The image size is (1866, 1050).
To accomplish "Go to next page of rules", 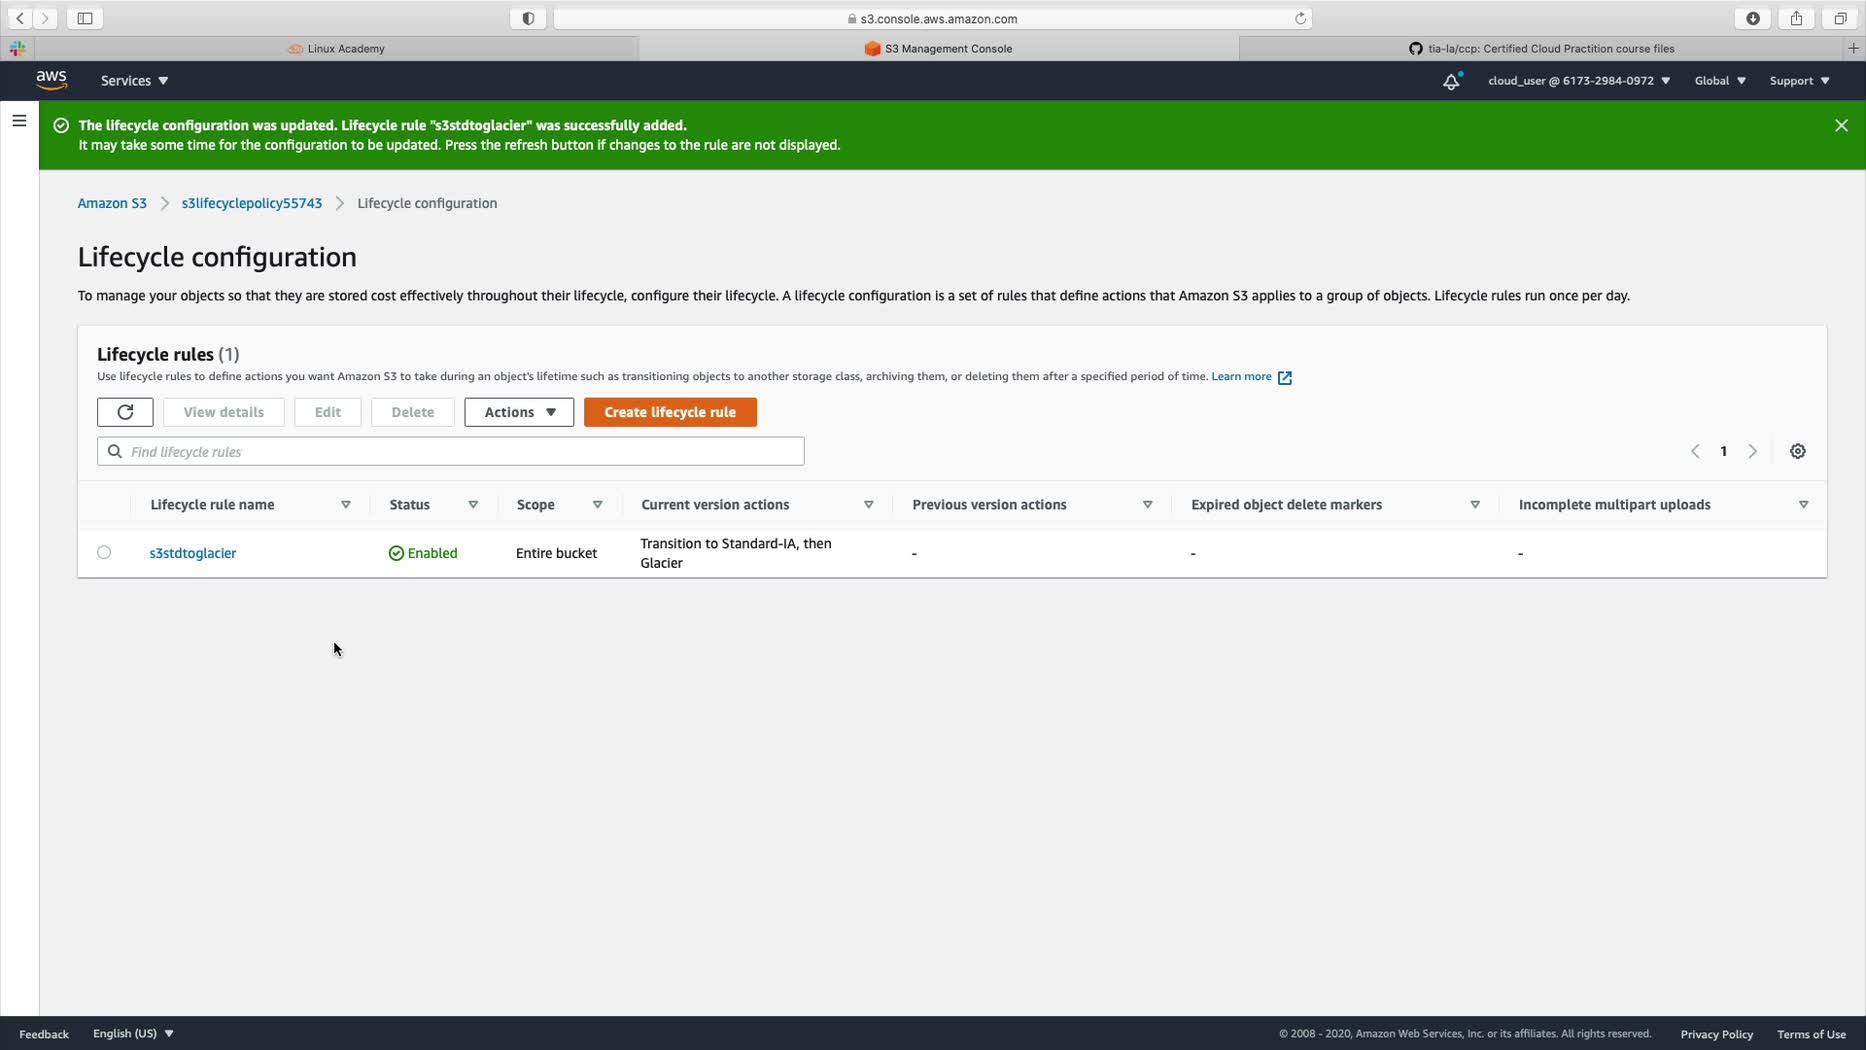I will pyautogui.click(x=1752, y=452).
